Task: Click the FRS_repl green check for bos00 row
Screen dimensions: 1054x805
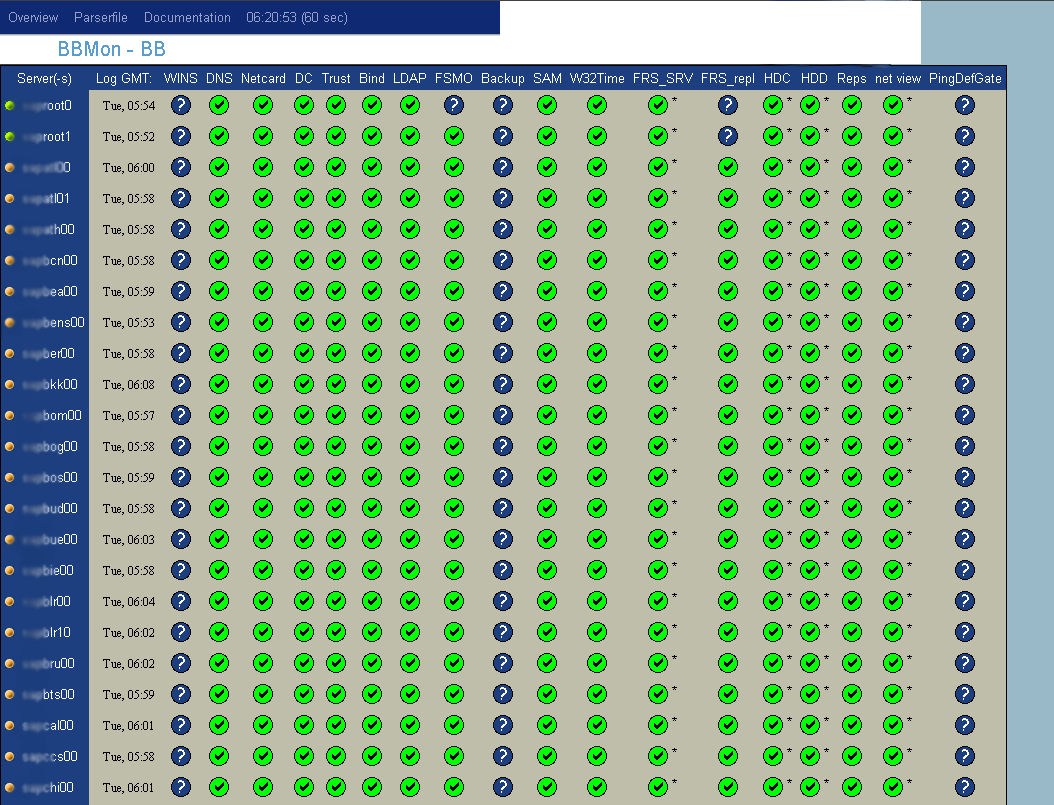Action: [728, 477]
